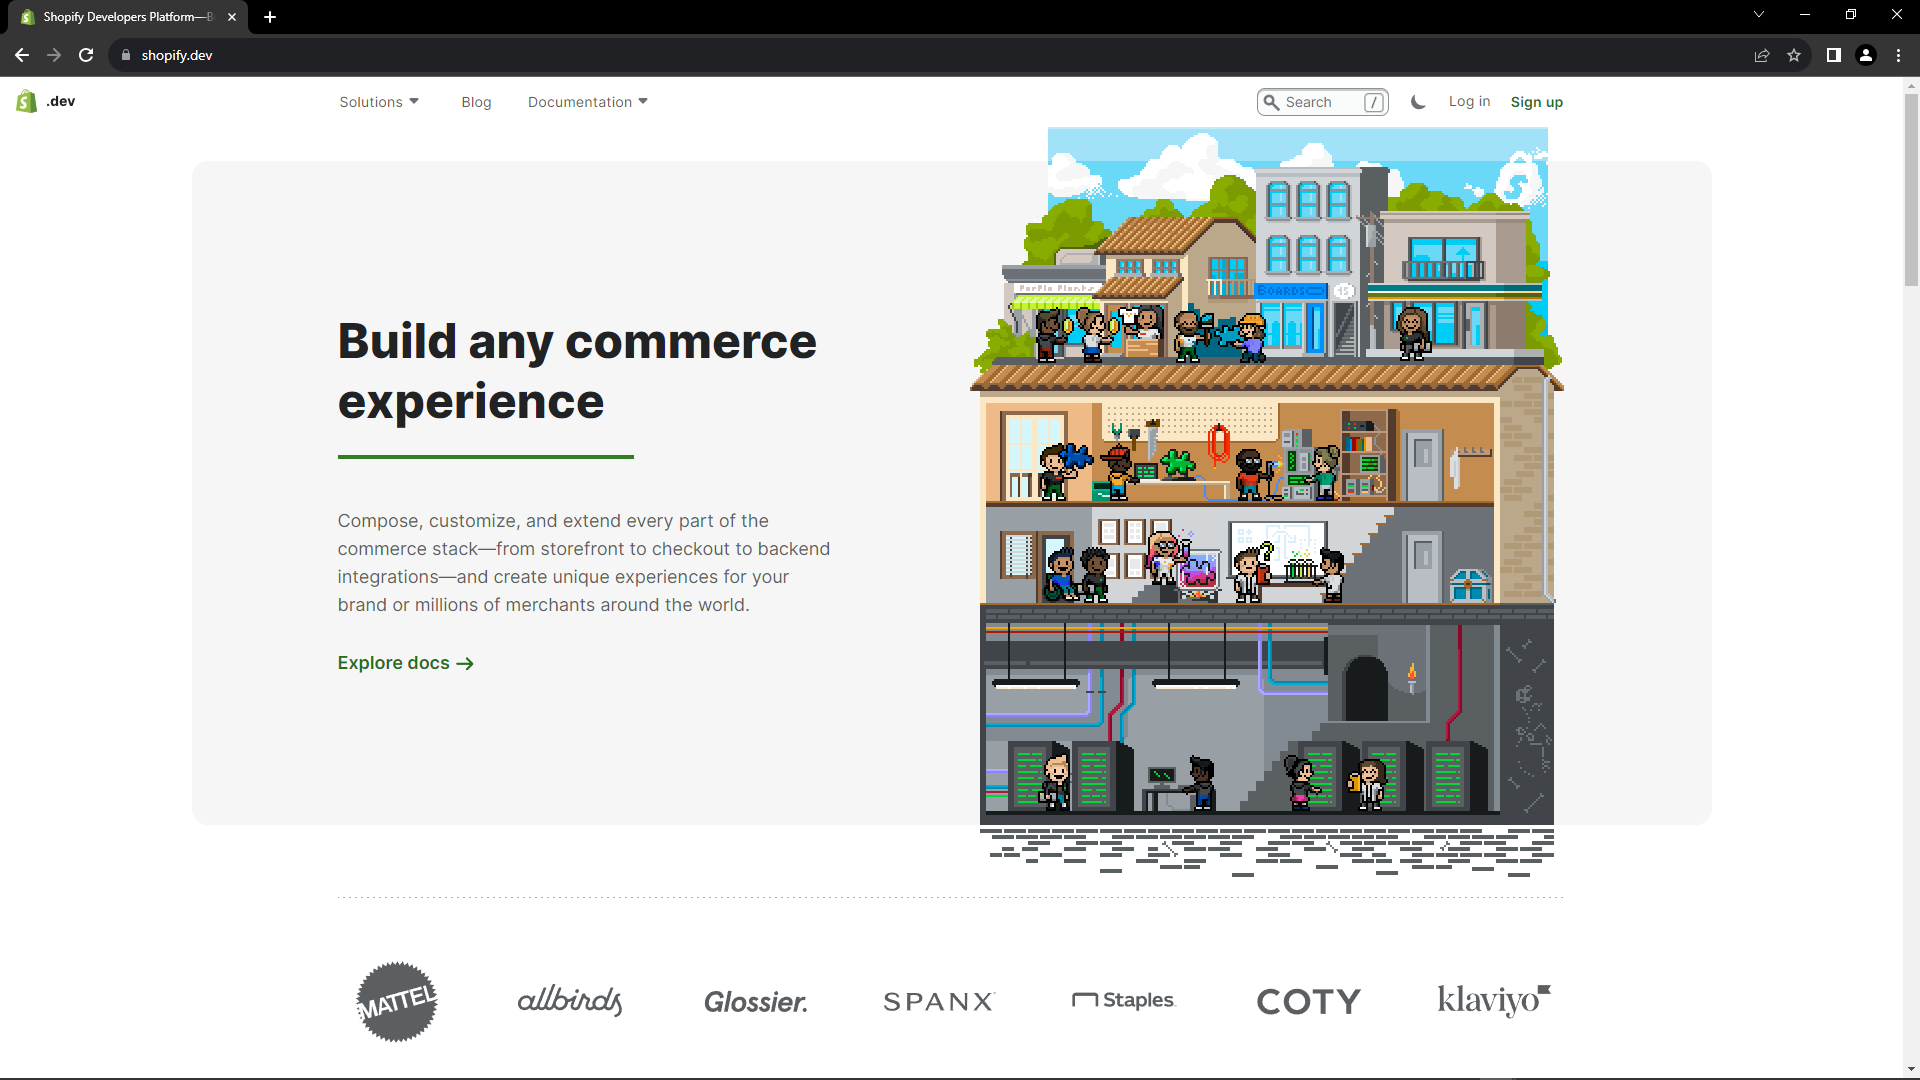Click the Shopify .dev logo
Screen dimensions: 1920x1080
44,100
